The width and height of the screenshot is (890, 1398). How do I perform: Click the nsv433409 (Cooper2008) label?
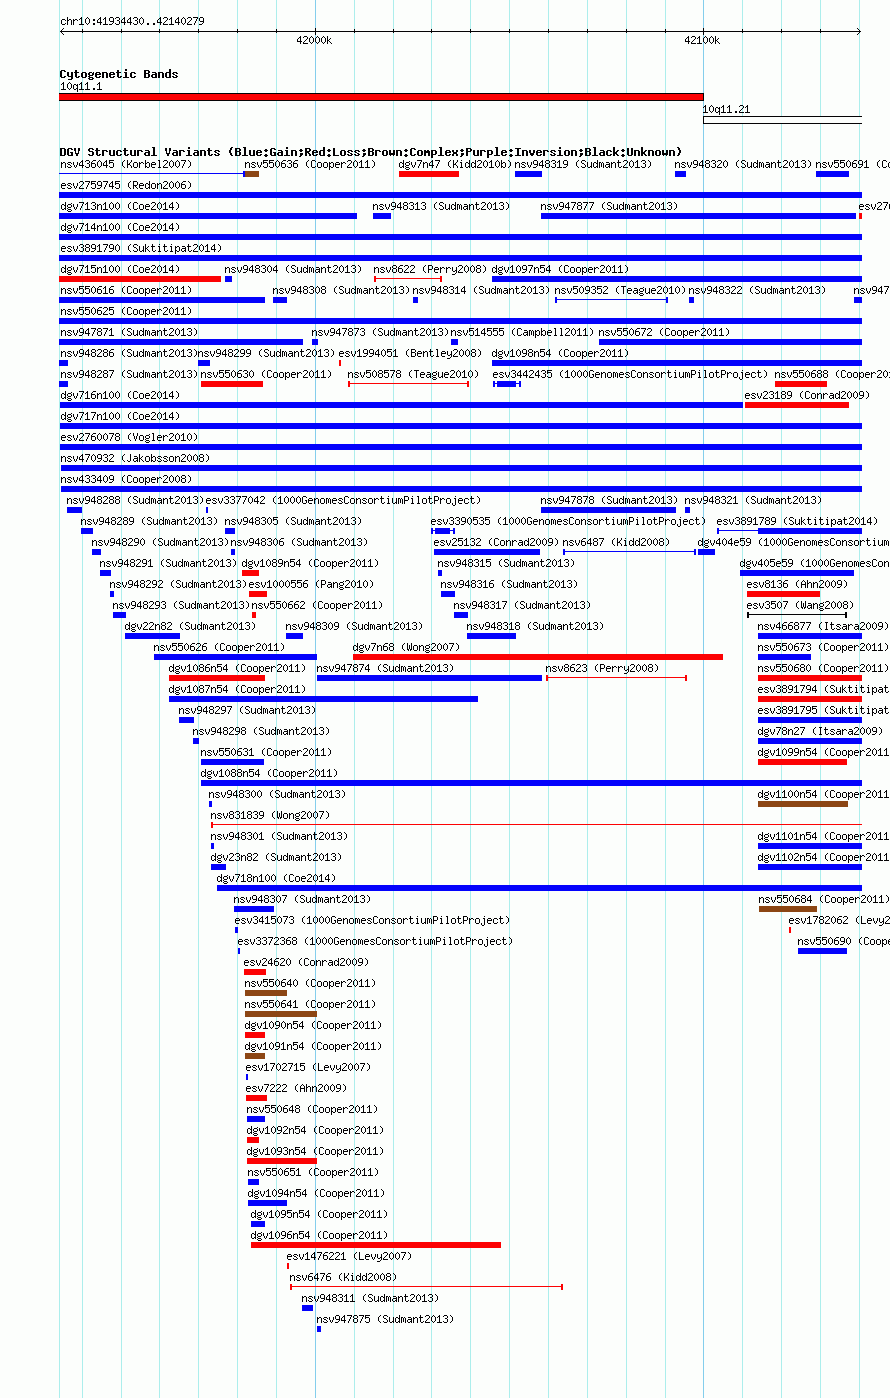coord(125,479)
